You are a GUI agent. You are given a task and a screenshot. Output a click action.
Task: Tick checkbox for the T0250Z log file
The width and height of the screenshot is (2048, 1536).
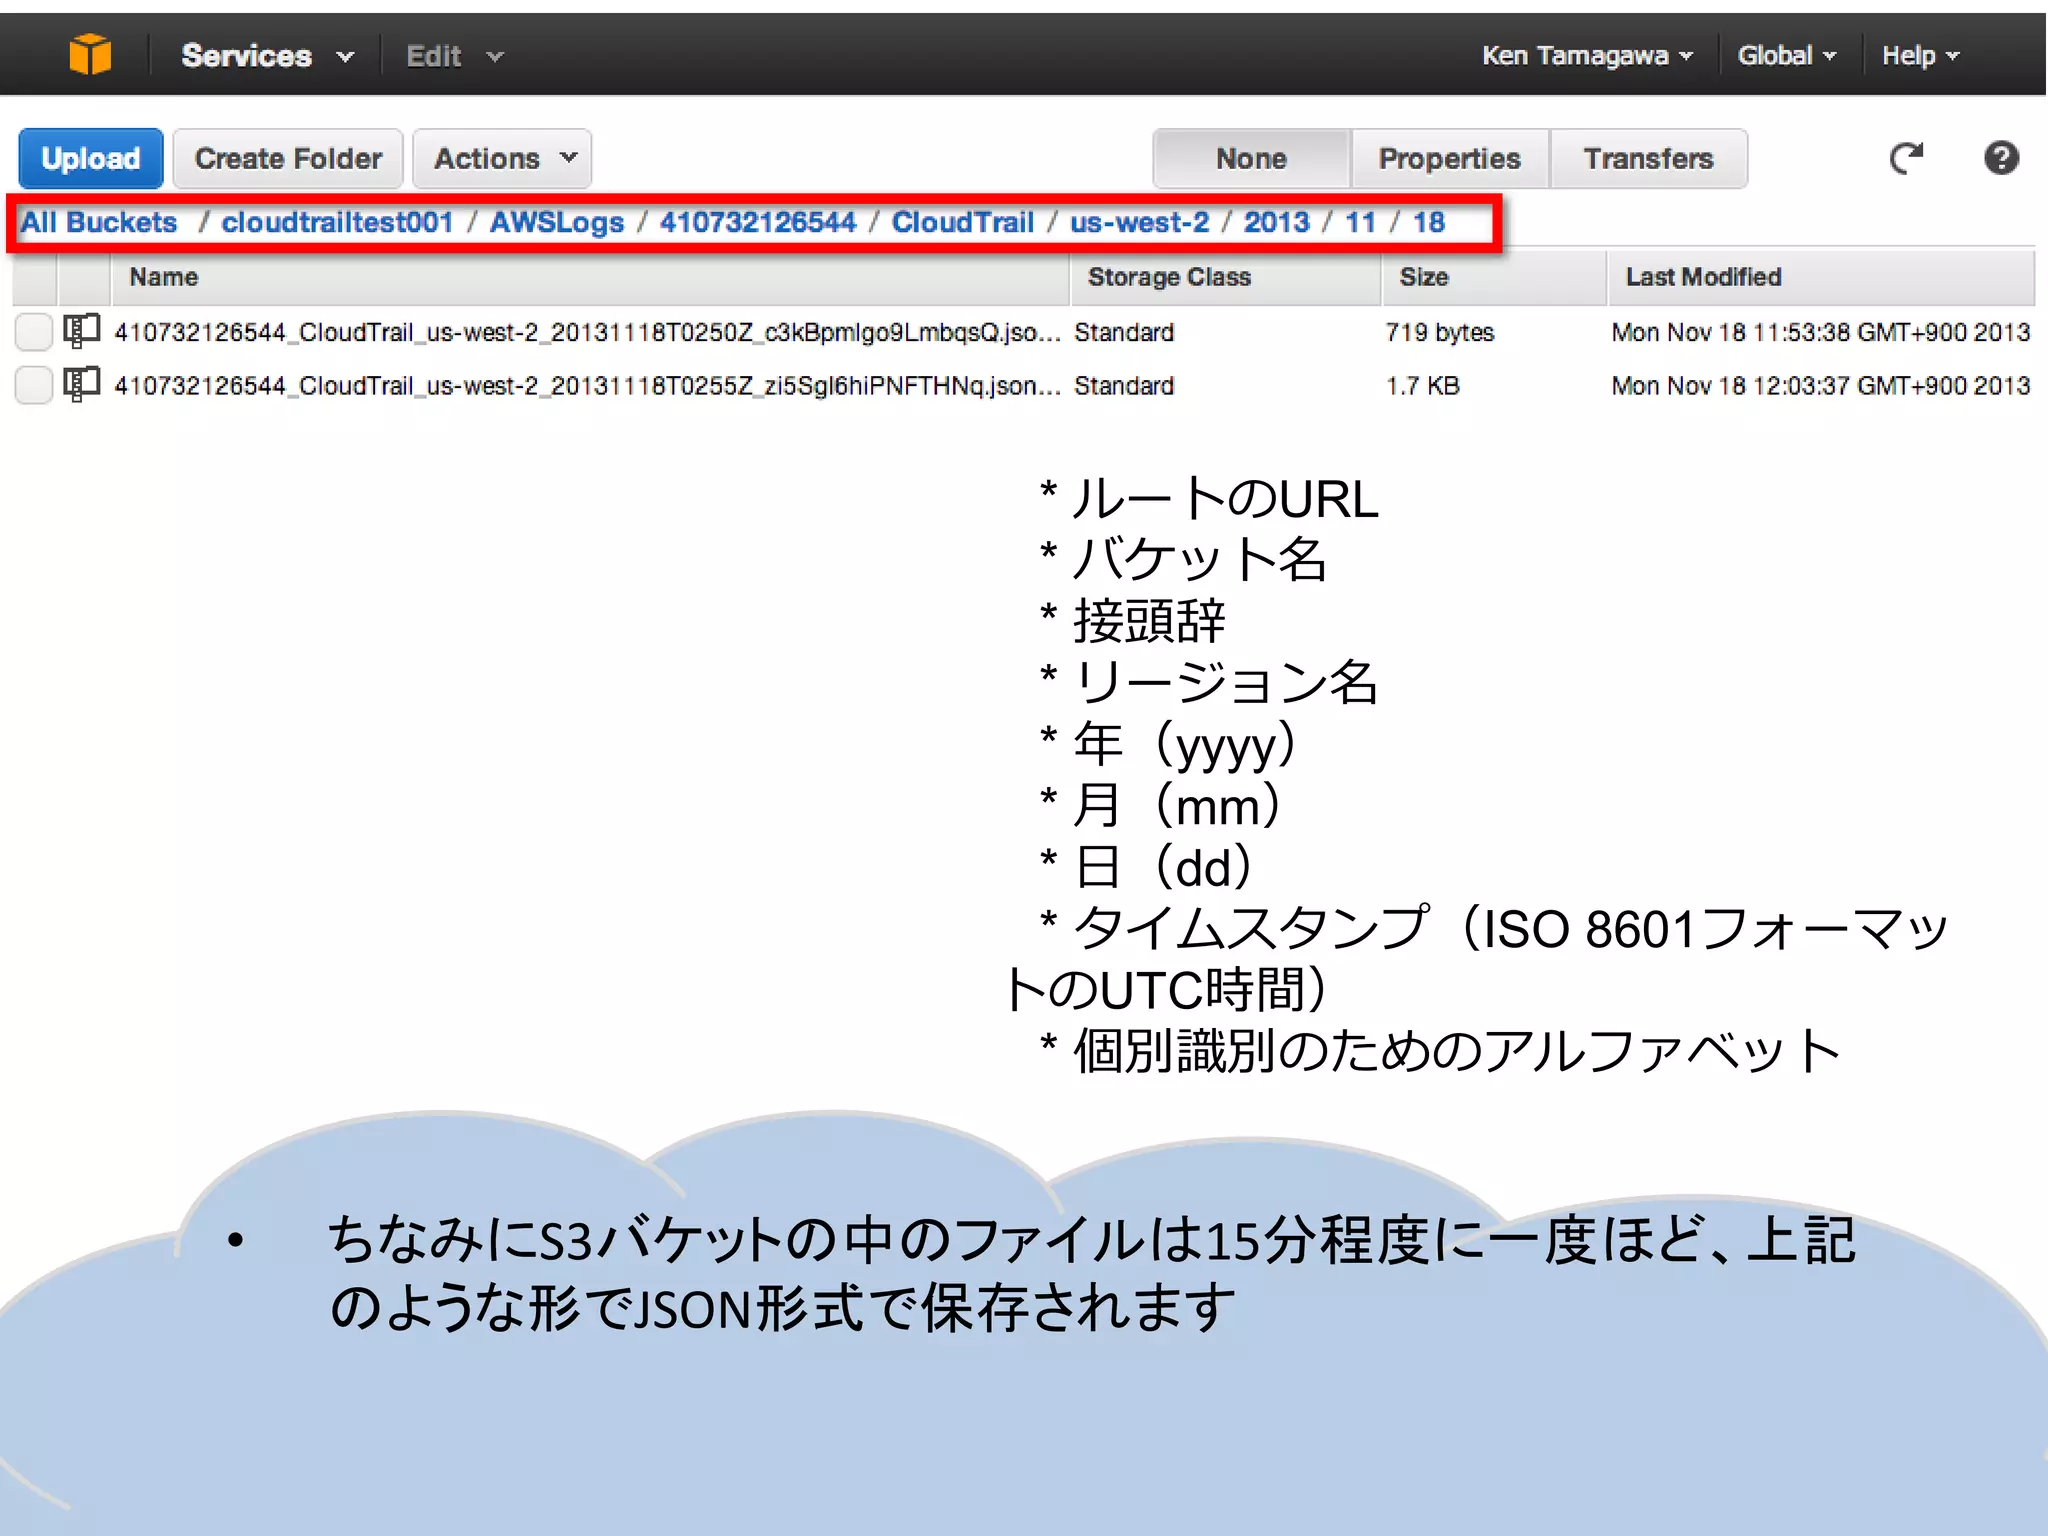click(33, 332)
